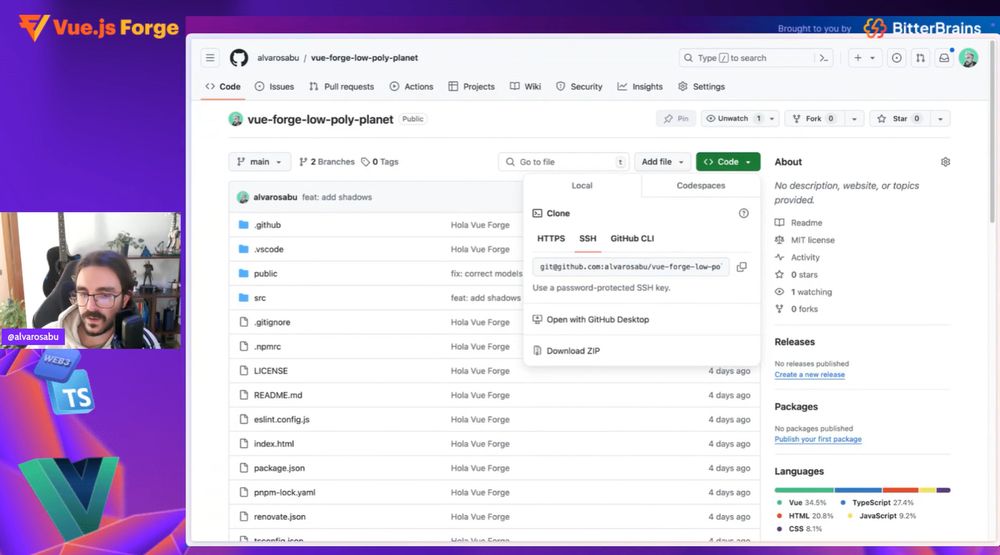Select SSH clone method
The width and height of the screenshot is (1000, 555).
(x=587, y=239)
